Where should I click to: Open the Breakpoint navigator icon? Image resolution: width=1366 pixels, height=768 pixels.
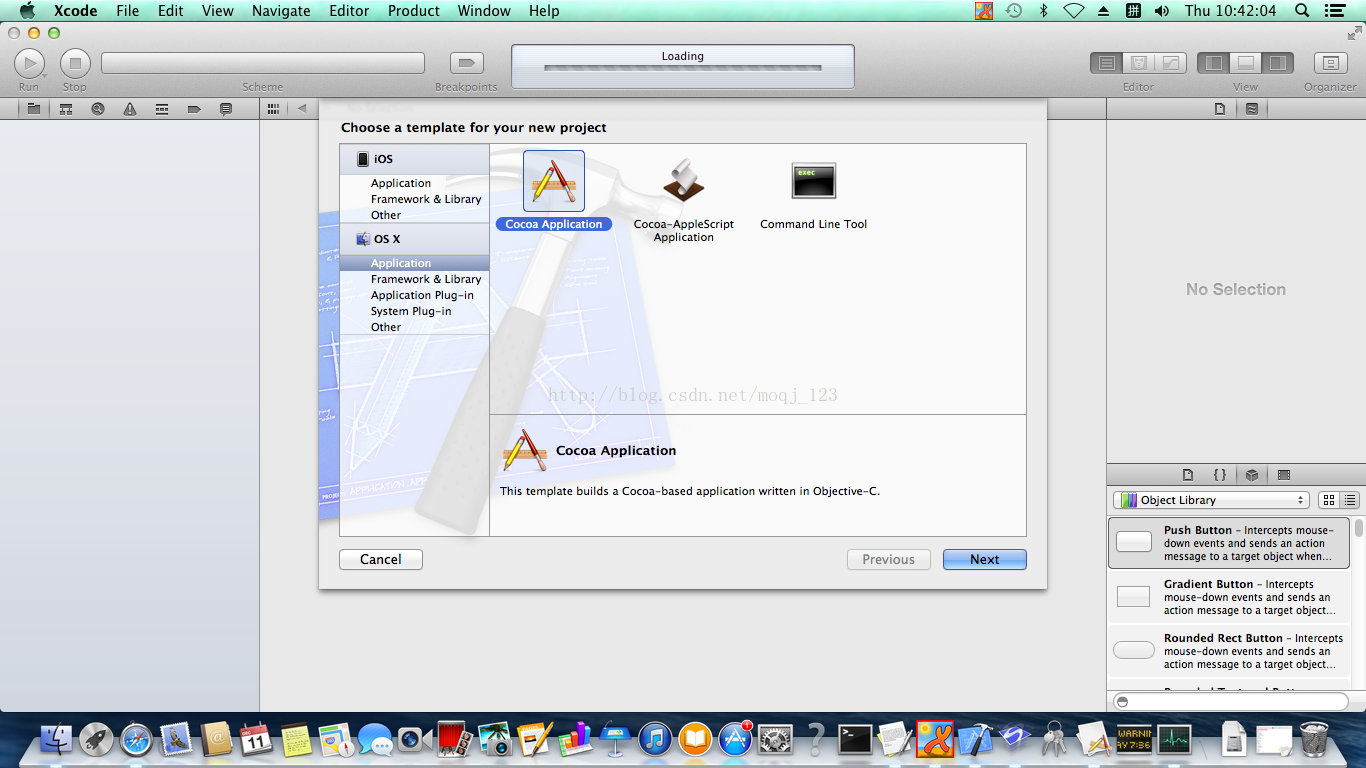(194, 109)
